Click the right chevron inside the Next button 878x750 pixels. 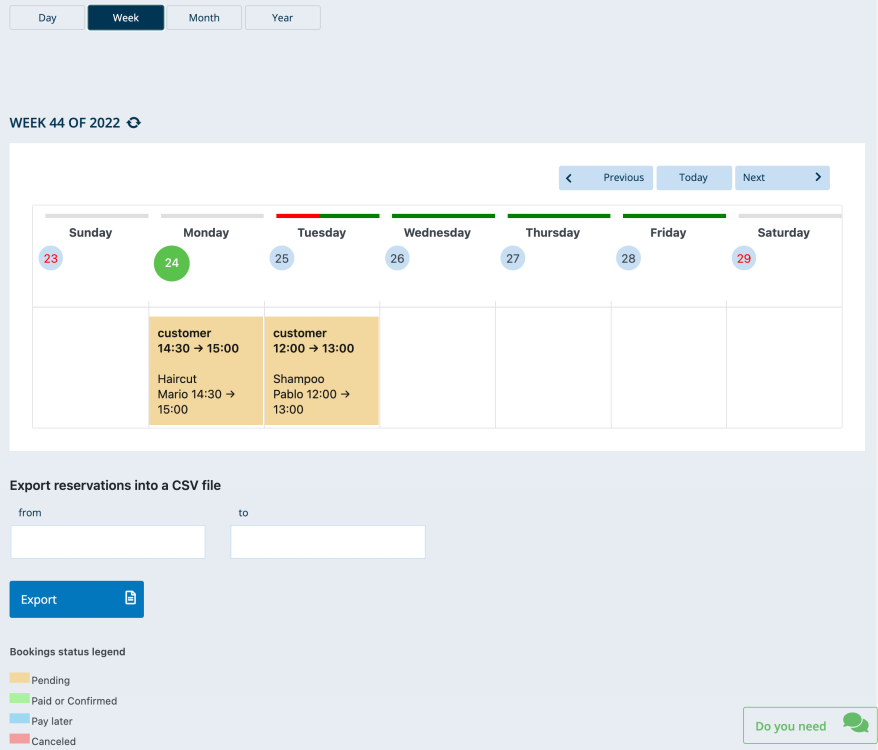(818, 177)
